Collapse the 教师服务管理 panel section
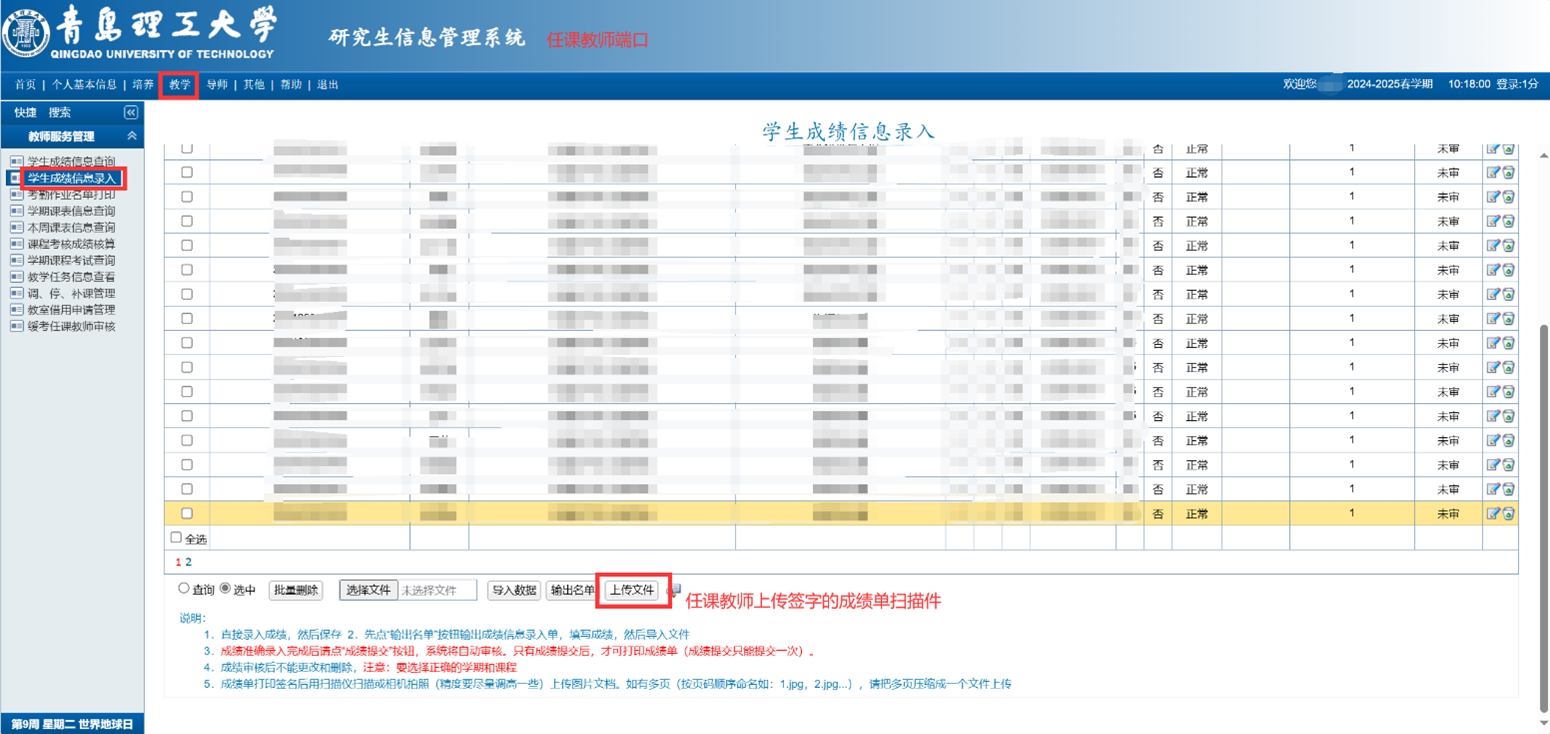Screen dimensions: 1550x734 click(131, 136)
